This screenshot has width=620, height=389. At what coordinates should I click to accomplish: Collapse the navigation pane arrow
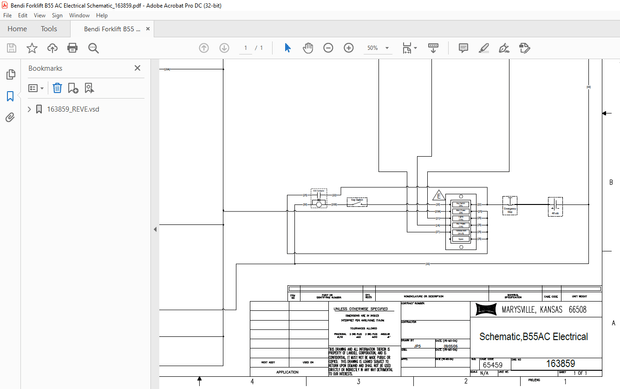tap(155, 229)
